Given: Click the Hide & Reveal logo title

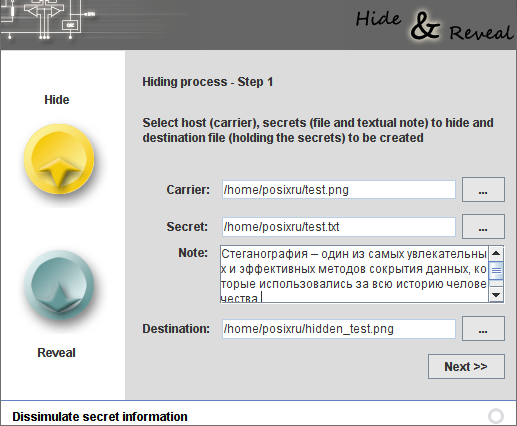Looking at the screenshot, I should 434,27.
